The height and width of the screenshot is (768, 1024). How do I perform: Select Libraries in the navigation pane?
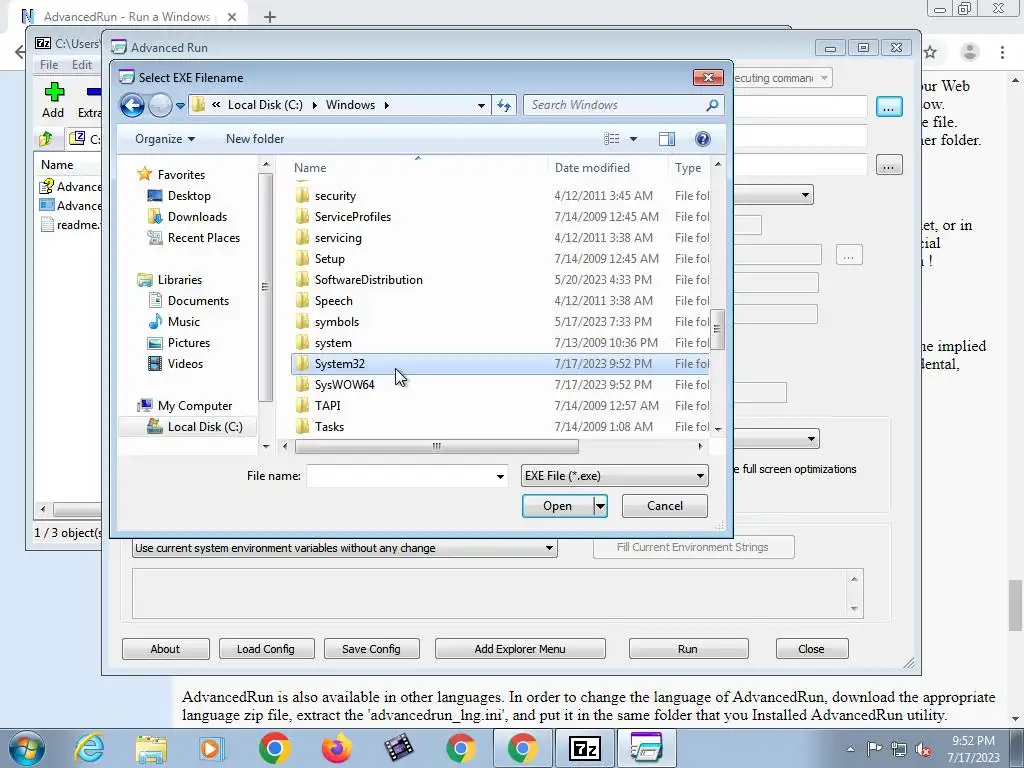tap(180, 280)
